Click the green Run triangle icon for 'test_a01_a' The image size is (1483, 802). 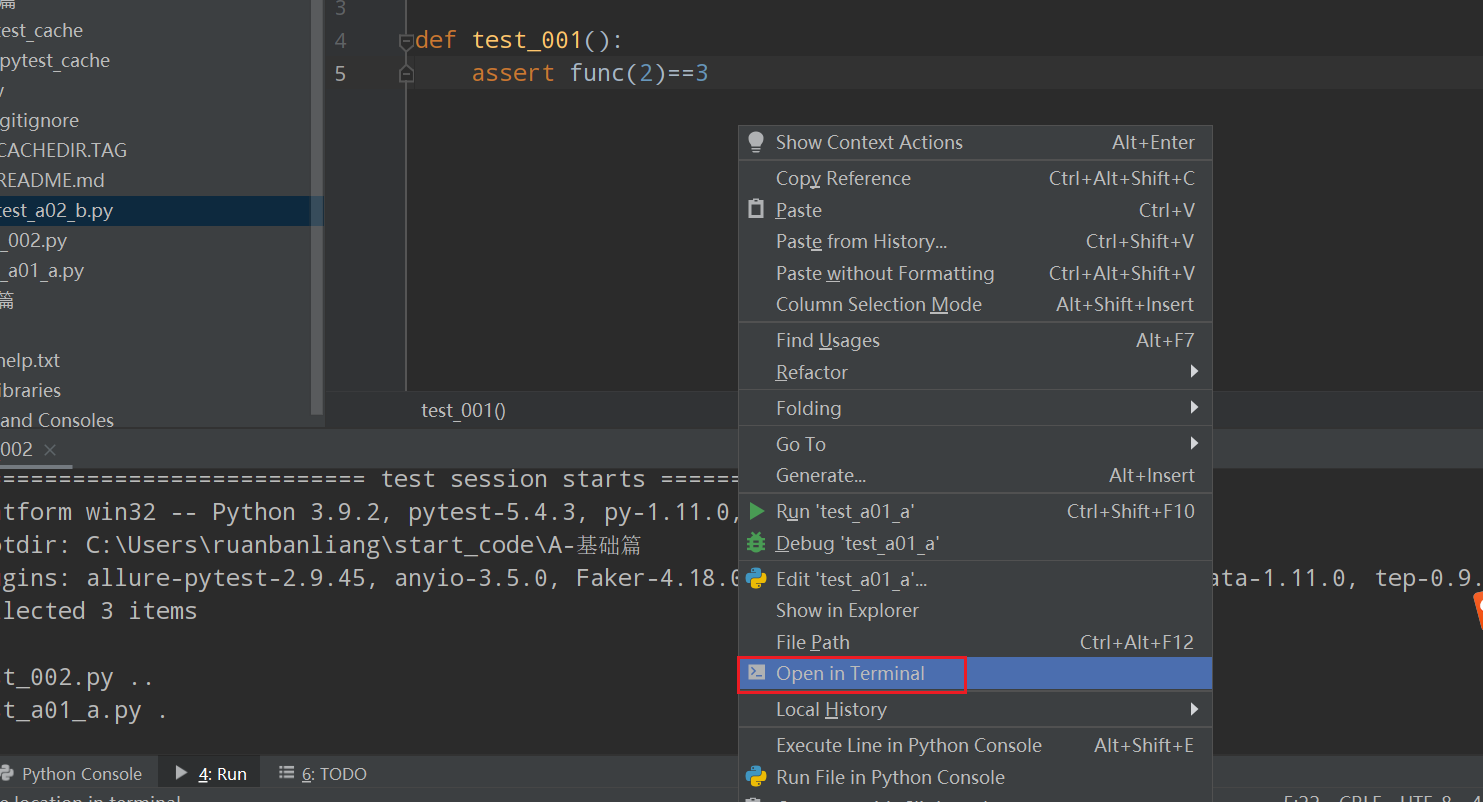(x=757, y=511)
